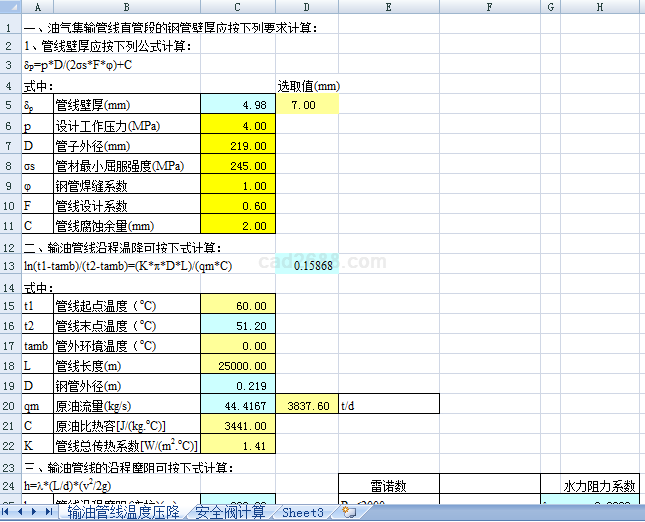Select the 输油管线温度压降 sheet tab
Image resolution: width=645 pixels, height=522 pixels.
pos(123,512)
